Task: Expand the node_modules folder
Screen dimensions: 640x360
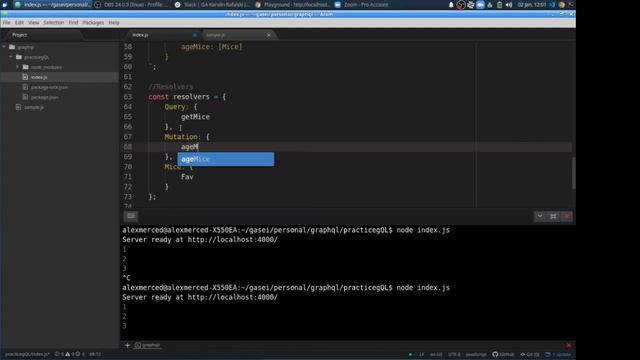Action: point(18,67)
